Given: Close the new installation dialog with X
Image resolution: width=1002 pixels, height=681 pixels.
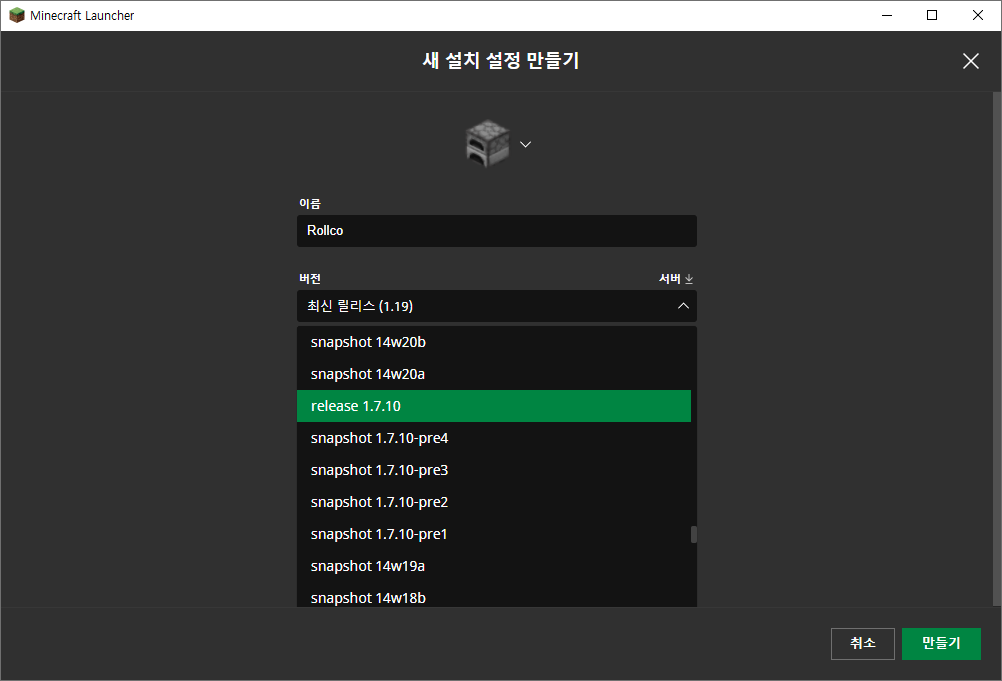Looking at the screenshot, I should tap(971, 61).
